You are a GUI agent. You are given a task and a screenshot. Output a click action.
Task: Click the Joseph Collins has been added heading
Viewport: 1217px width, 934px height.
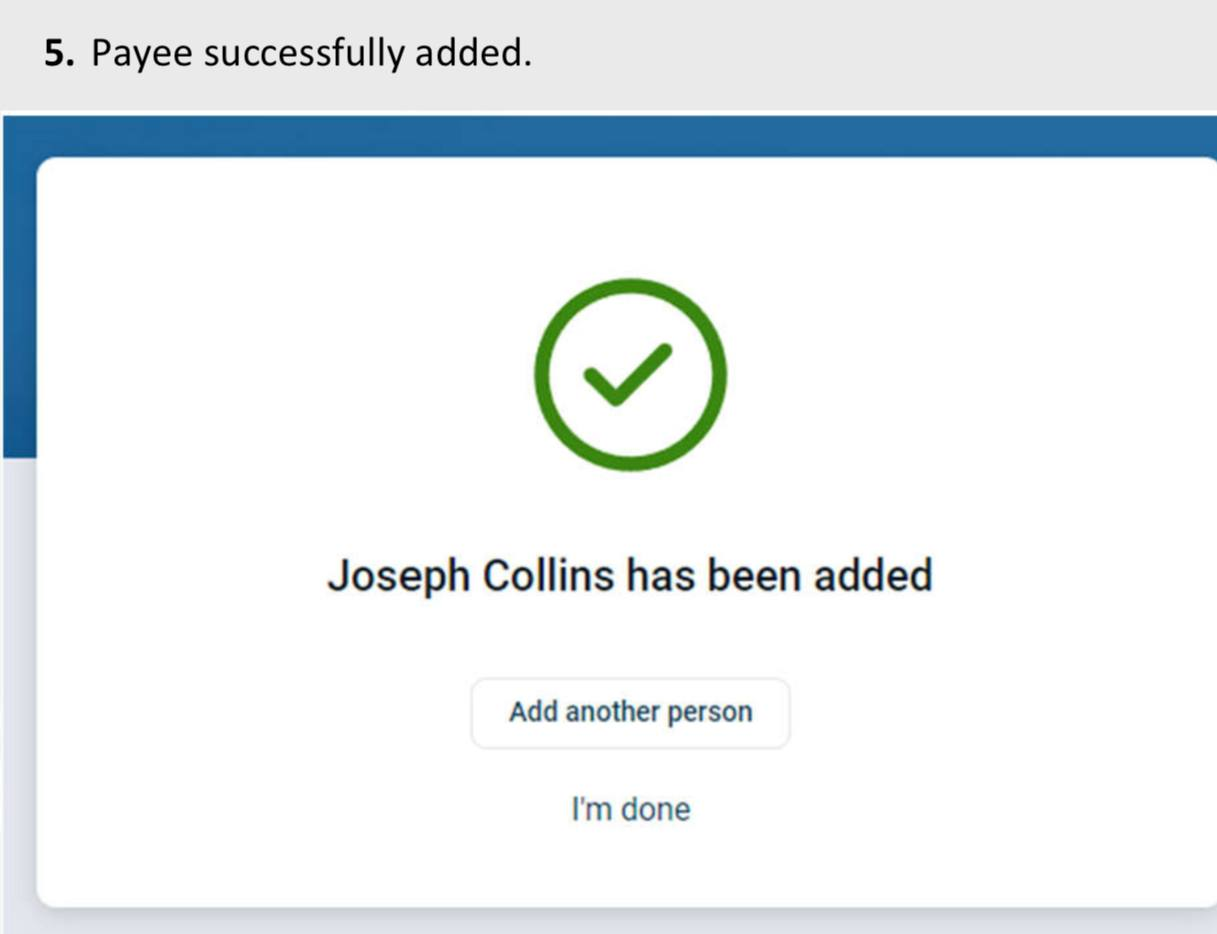click(x=630, y=576)
